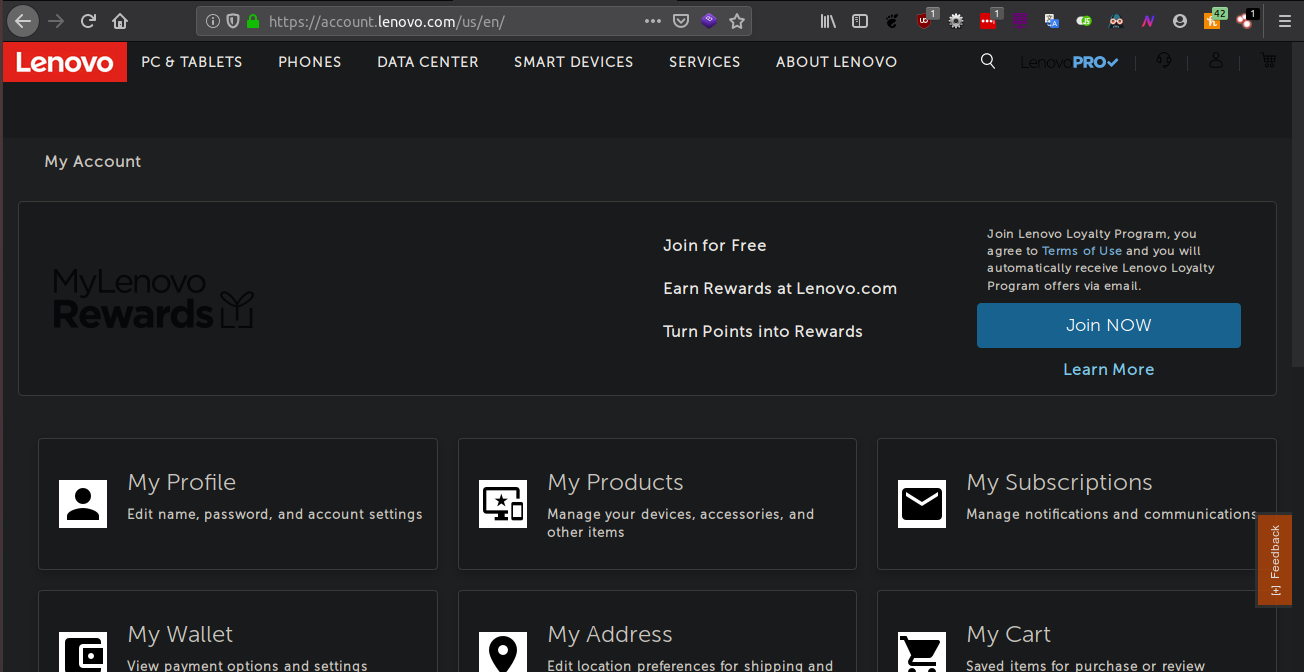Click the My Address map pin icon
This screenshot has height=672, width=1304.
coord(503,652)
